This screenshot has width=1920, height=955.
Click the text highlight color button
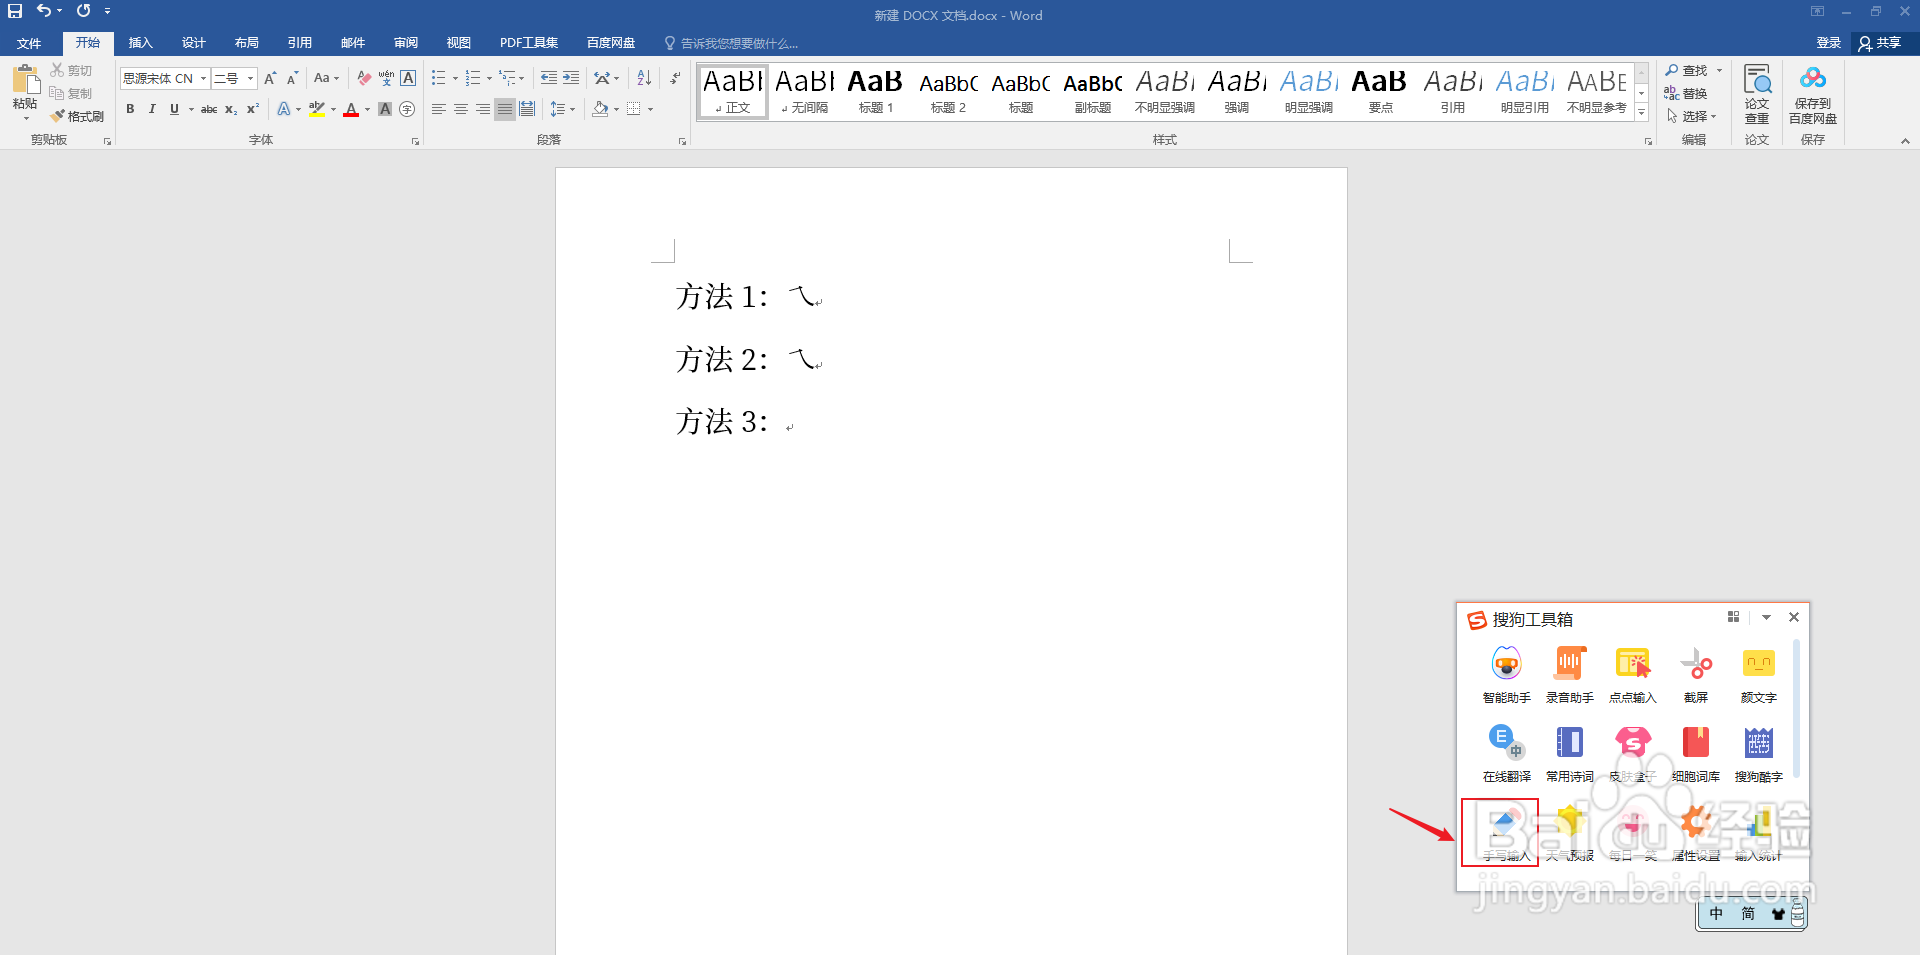[x=317, y=109]
